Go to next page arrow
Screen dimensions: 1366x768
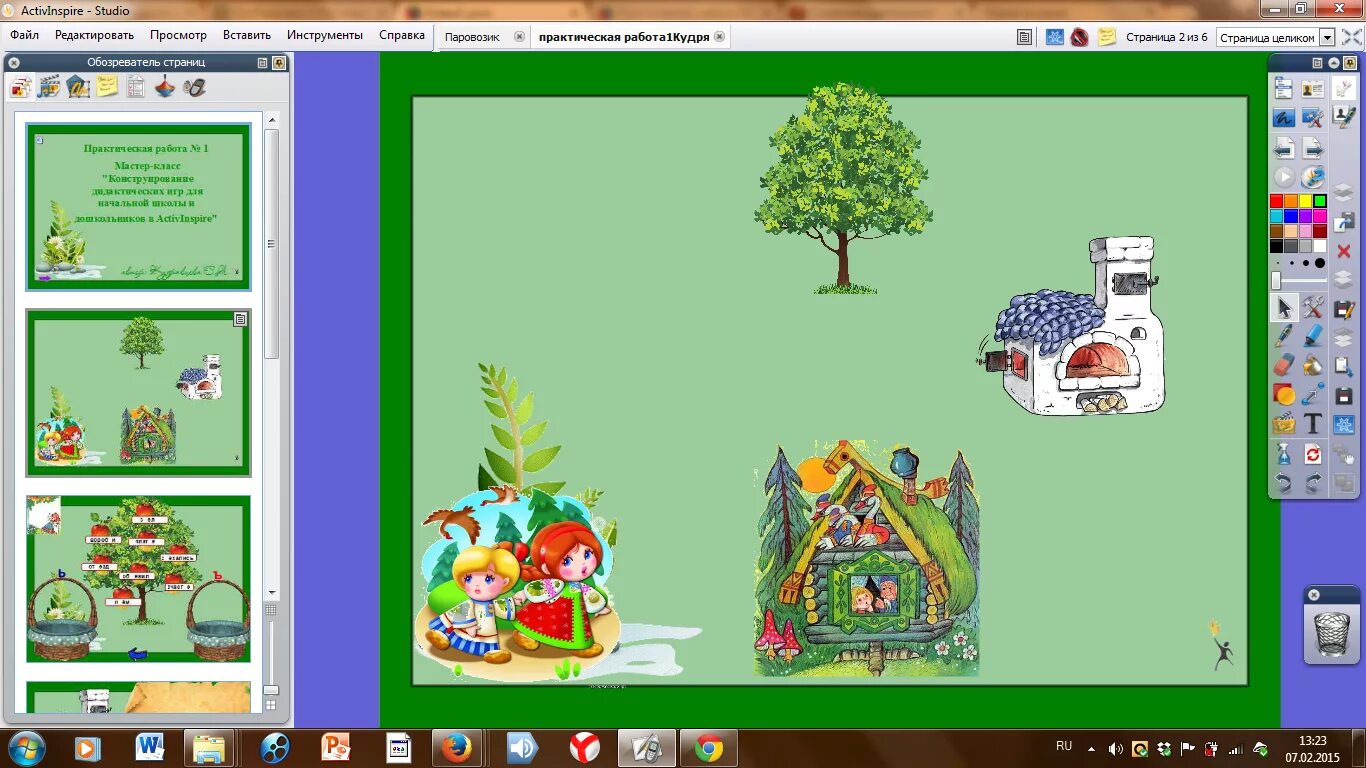pyautogui.click(x=1313, y=148)
